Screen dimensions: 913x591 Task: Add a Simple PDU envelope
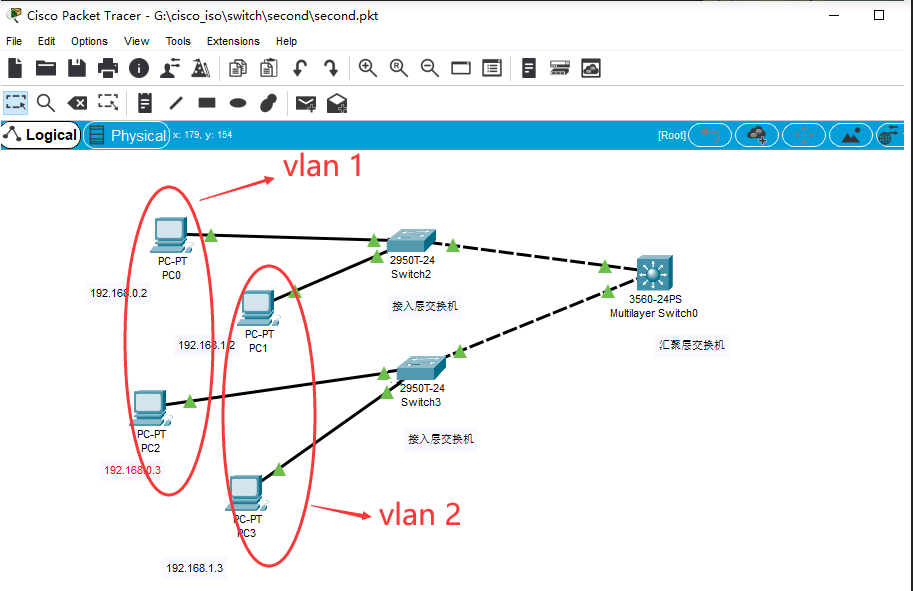[306, 104]
